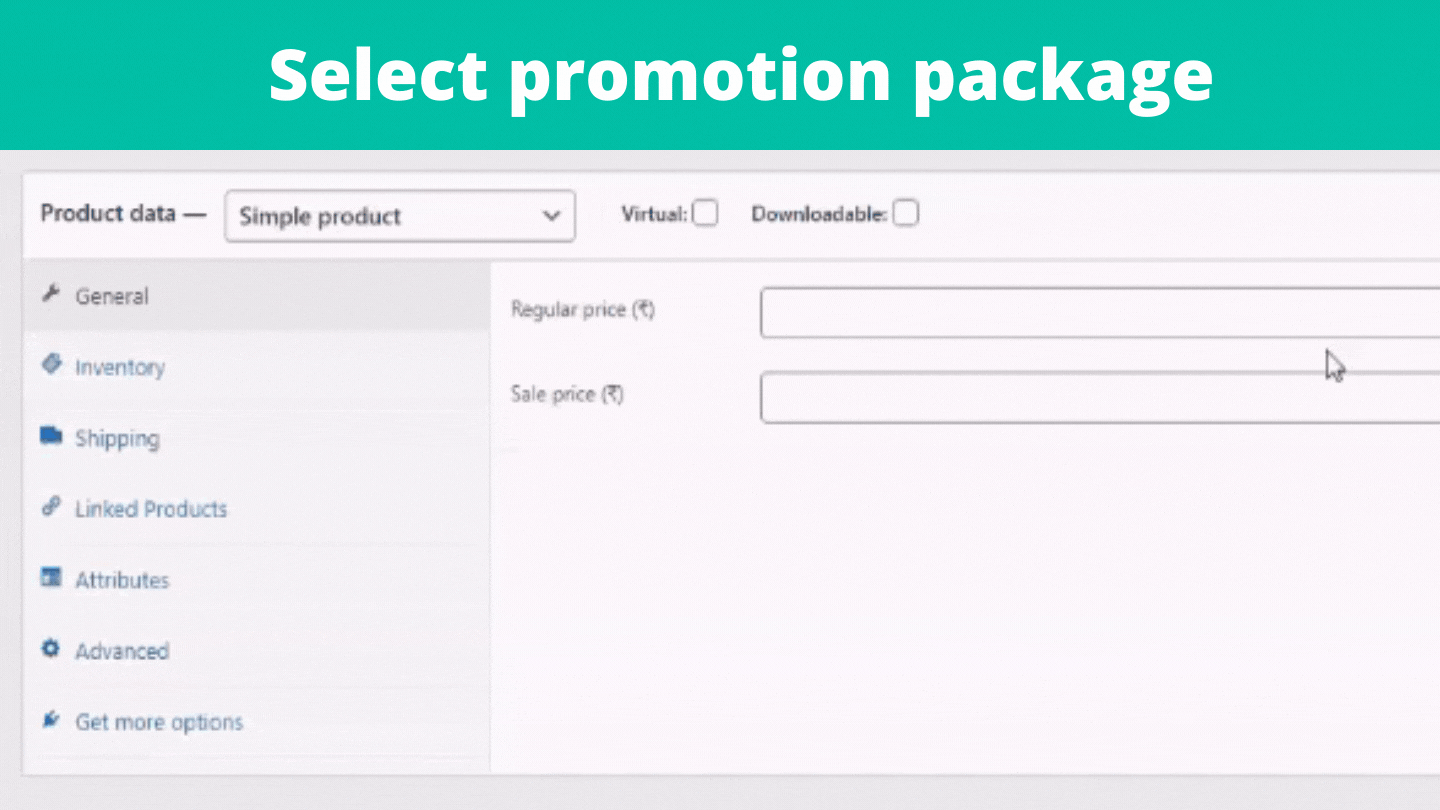Click the Get more options link

[x=159, y=722]
